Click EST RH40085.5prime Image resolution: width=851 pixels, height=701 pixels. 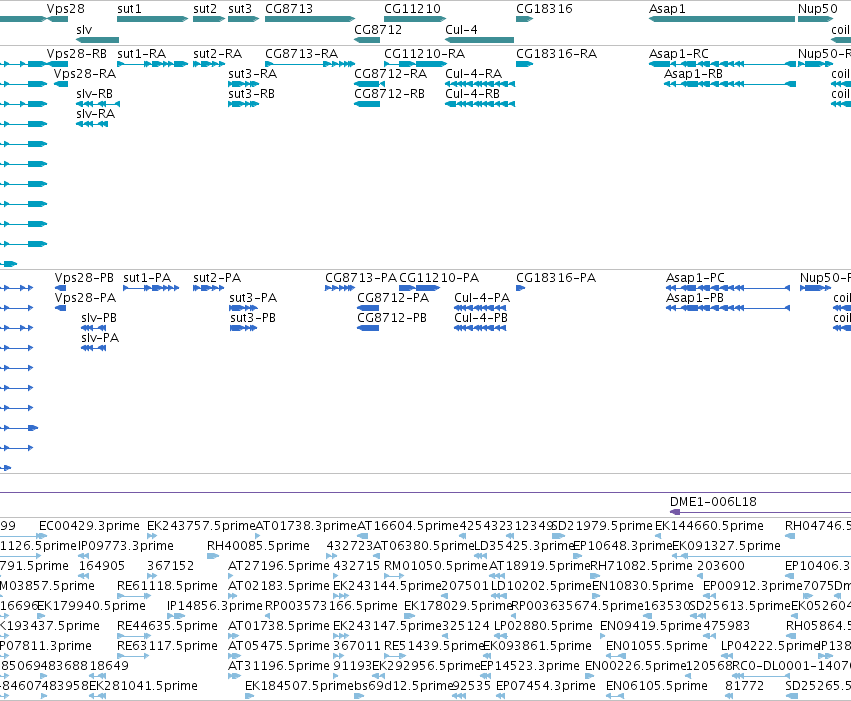[258, 546]
